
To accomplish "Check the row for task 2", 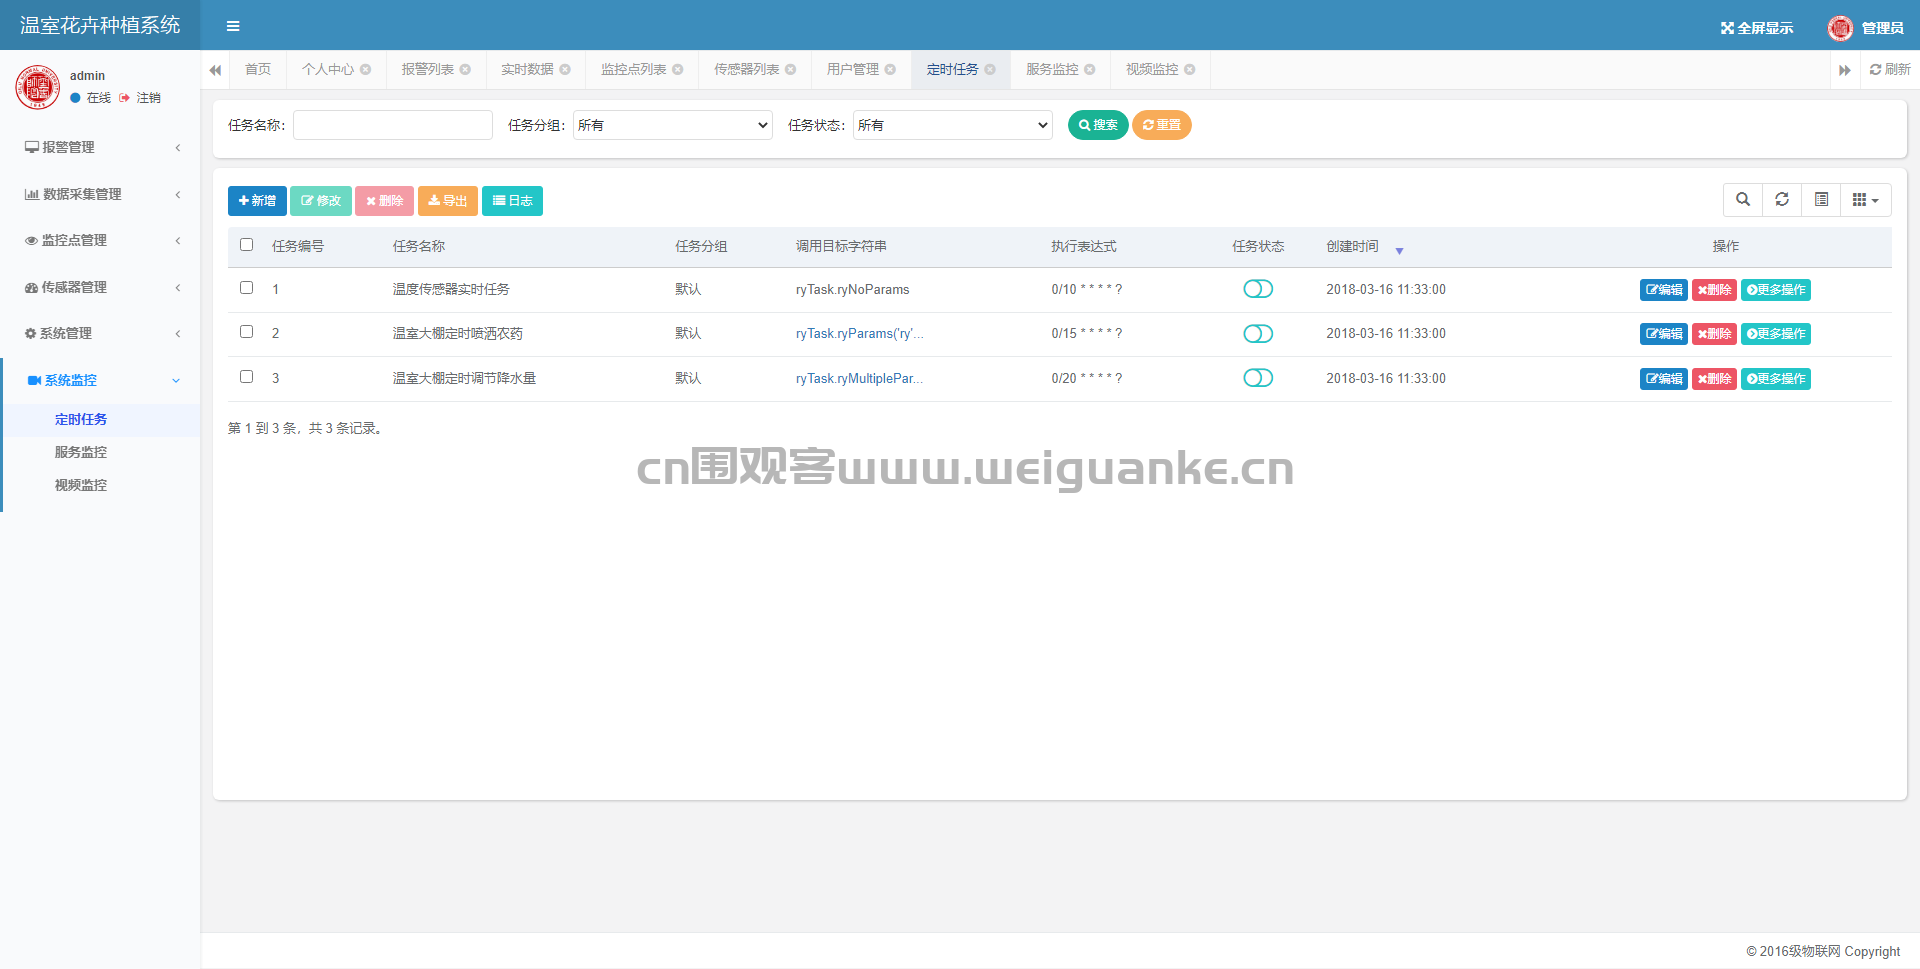I will pos(247,332).
